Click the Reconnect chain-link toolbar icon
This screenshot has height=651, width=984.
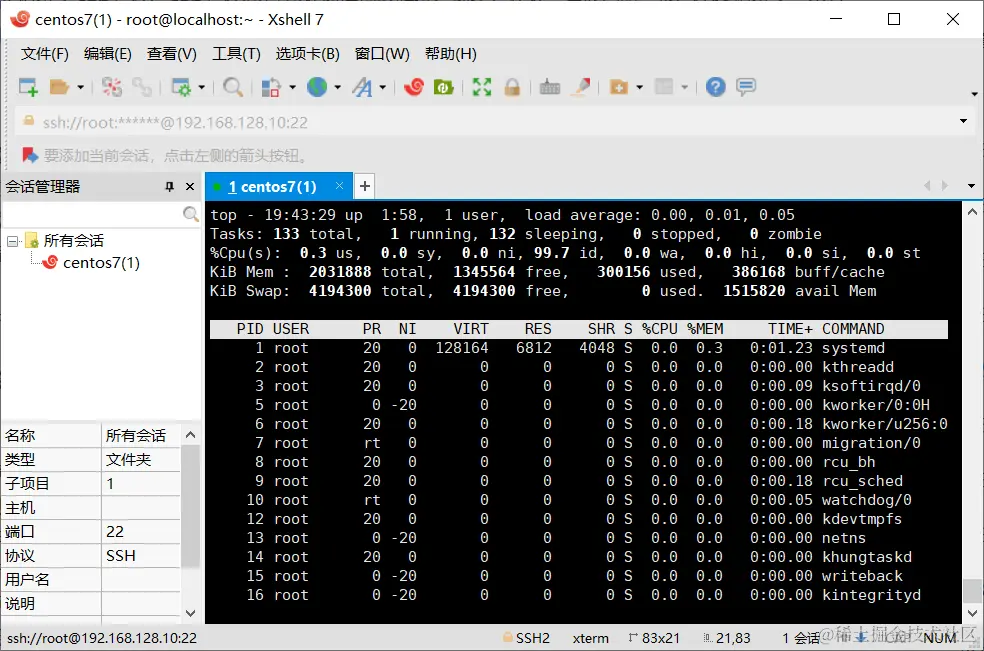142,87
